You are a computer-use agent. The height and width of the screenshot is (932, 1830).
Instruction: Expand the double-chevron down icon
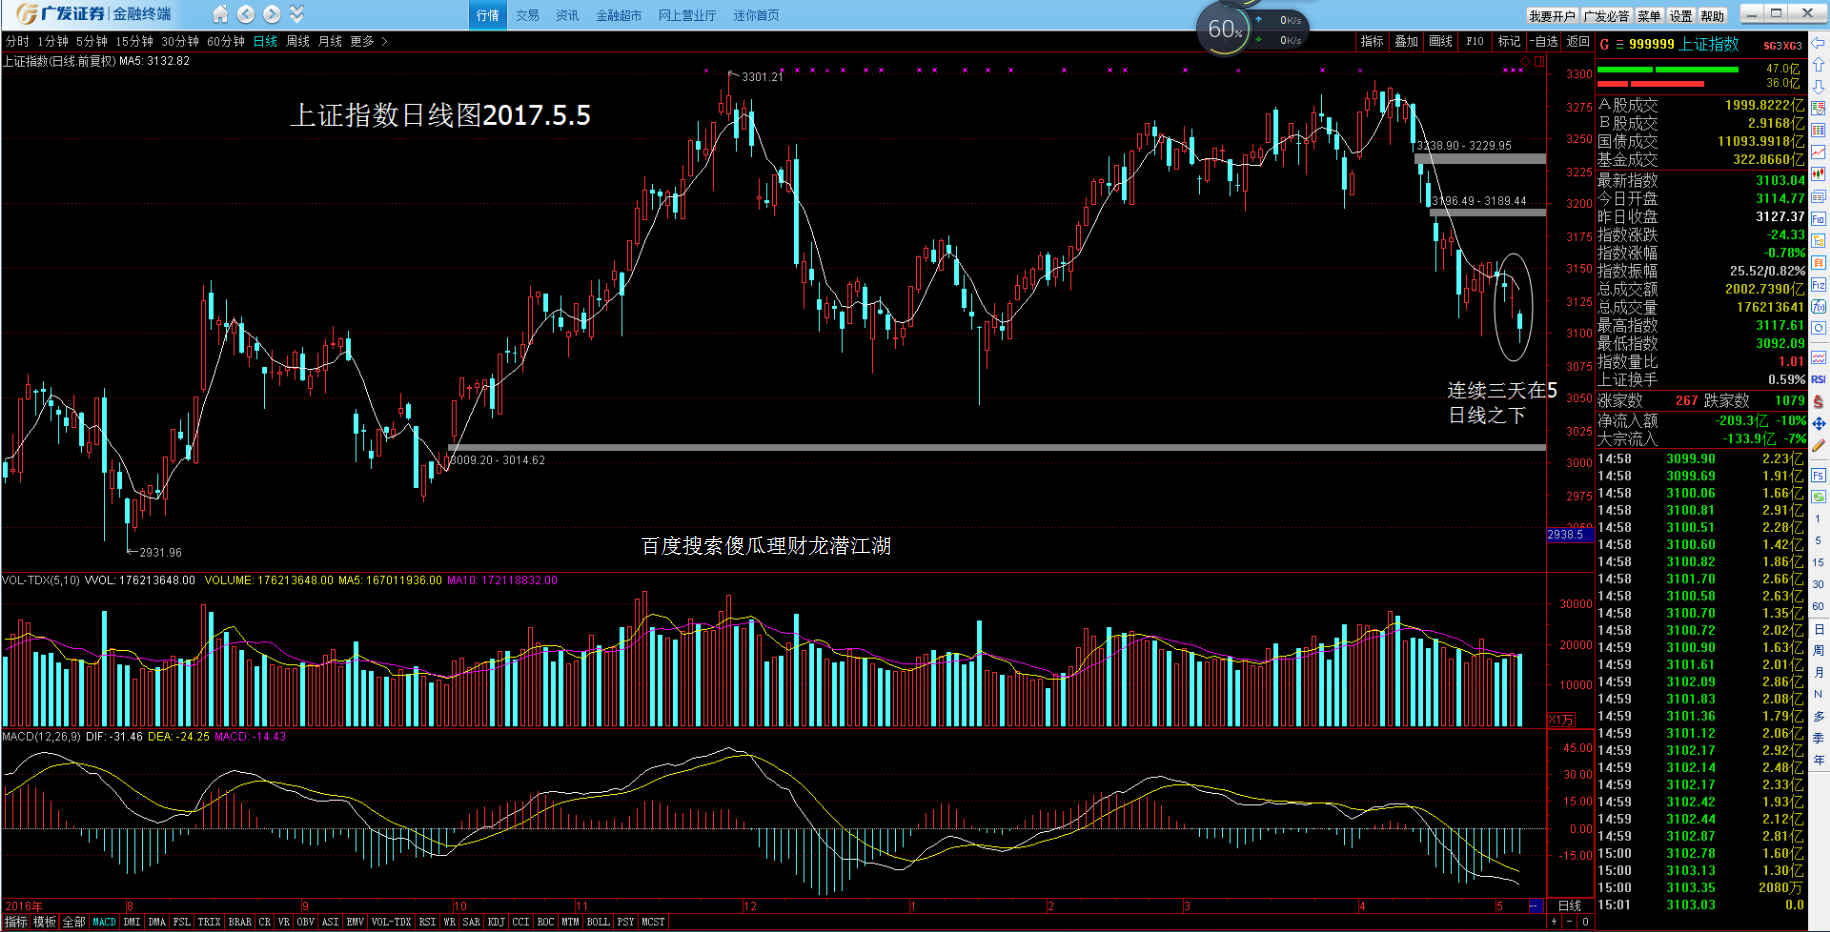[297, 14]
